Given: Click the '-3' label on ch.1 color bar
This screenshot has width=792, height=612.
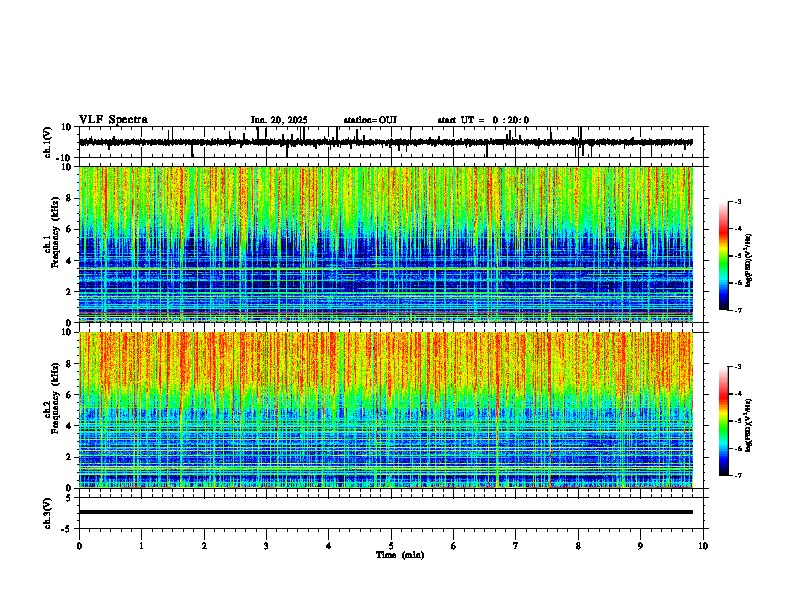Looking at the screenshot, I should click(x=738, y=201).
